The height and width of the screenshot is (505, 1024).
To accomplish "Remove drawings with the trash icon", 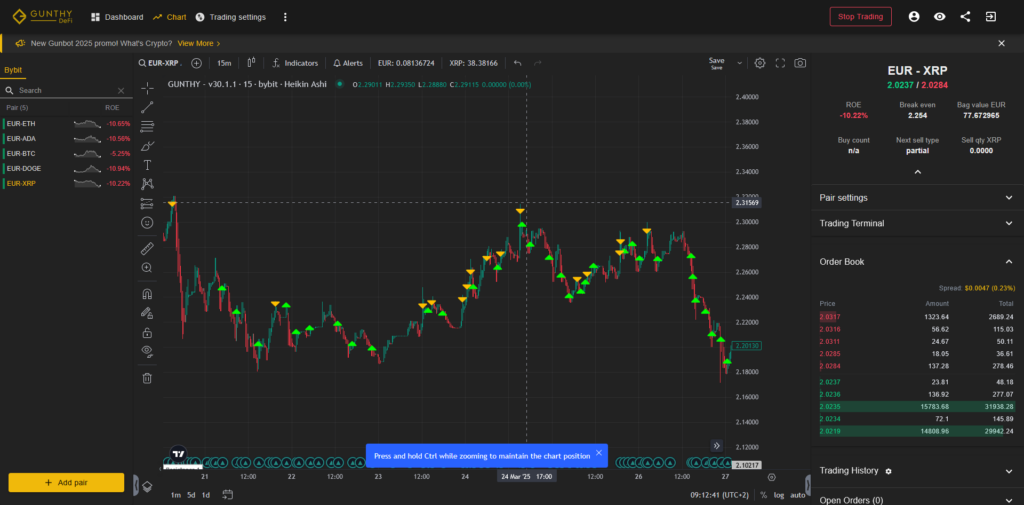I will tap(148, 378).
